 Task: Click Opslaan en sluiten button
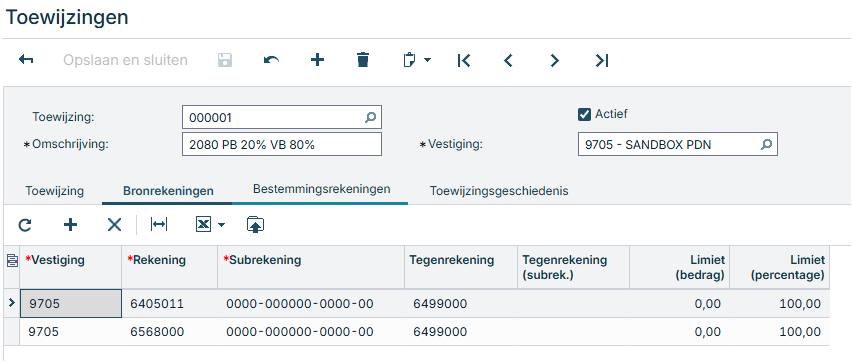point(126,60)
